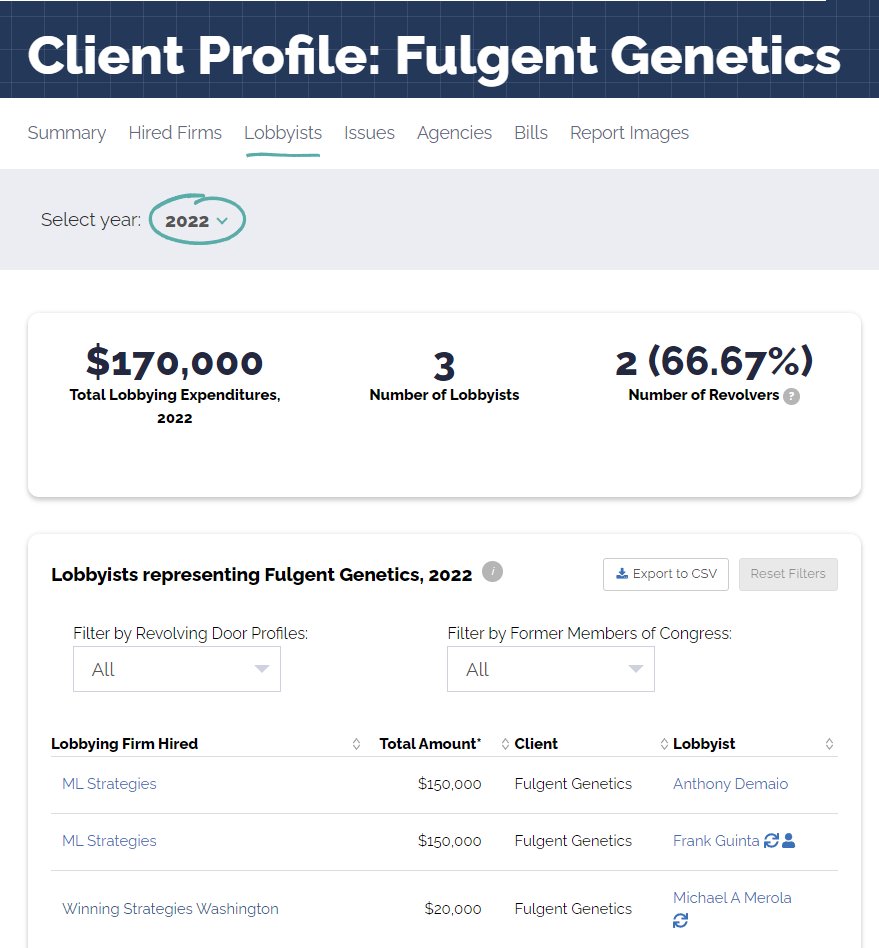Image resolution: width=879 pixels, height=948 pixels.
Task: Expand the Former Members of Congress filter
Action: click(551, 669)
